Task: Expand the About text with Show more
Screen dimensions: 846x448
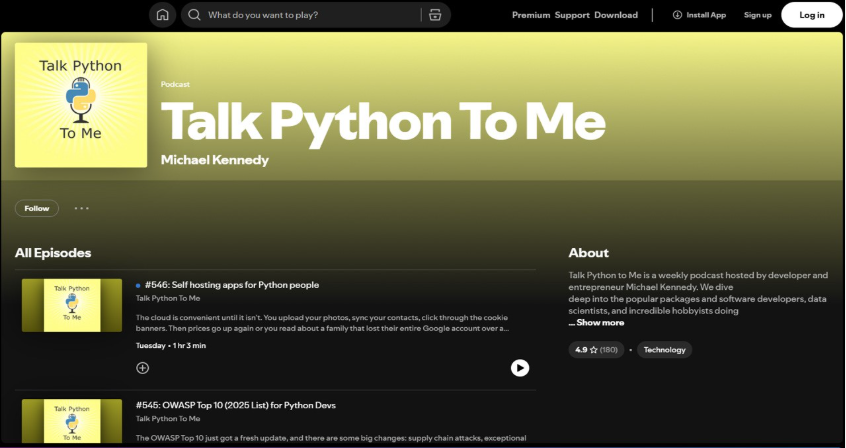Action: (x=596, y=323)
